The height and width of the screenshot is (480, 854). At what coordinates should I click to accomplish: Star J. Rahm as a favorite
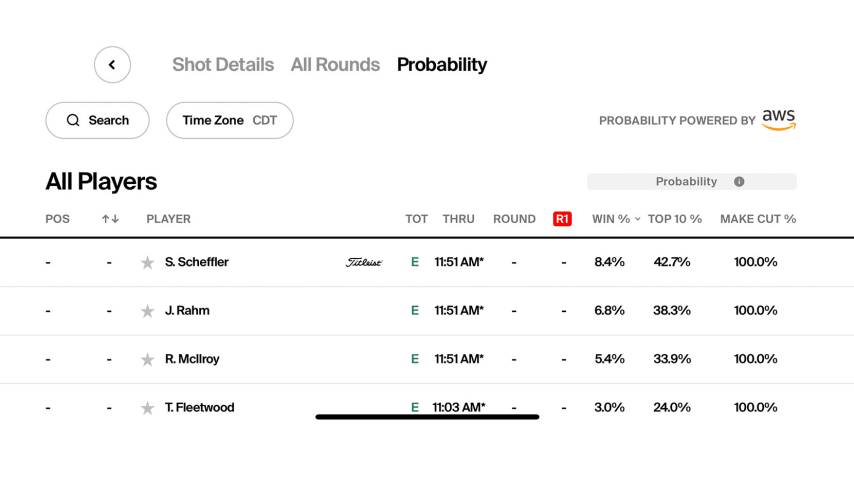147,312
